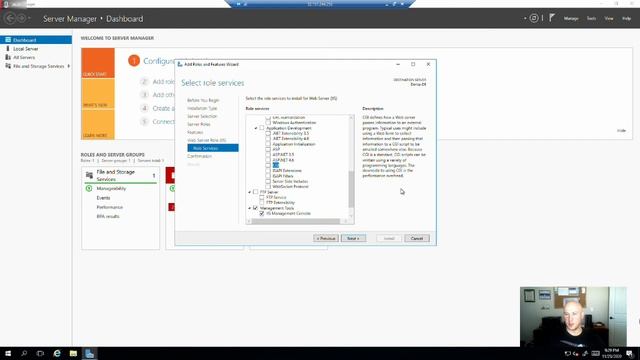Check the FTP Server checkbox
Image resolution: width=640 pixels, height=360 pixels.
click(256, 192)
